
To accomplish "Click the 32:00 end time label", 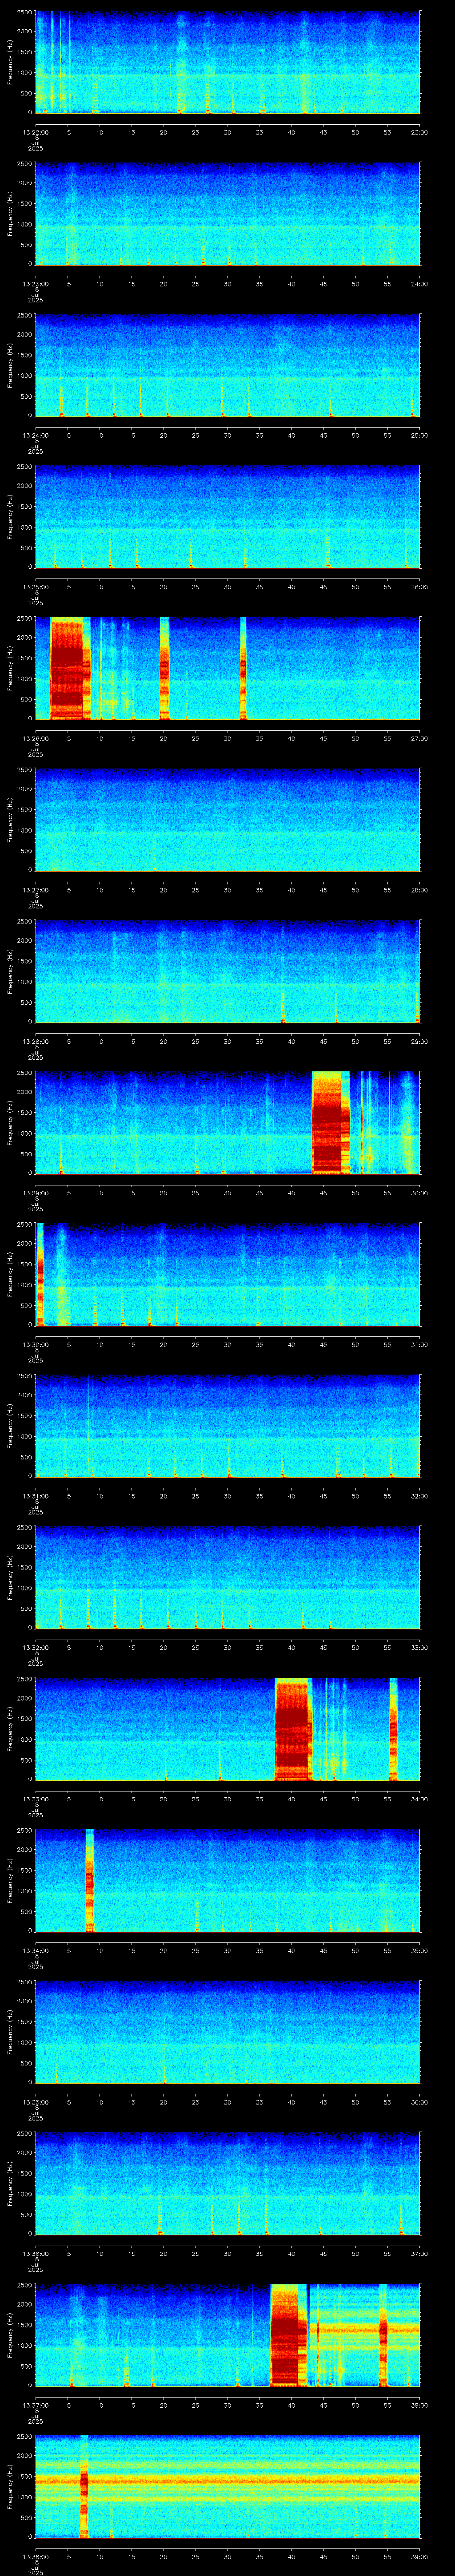I will tap(419, 1496).
